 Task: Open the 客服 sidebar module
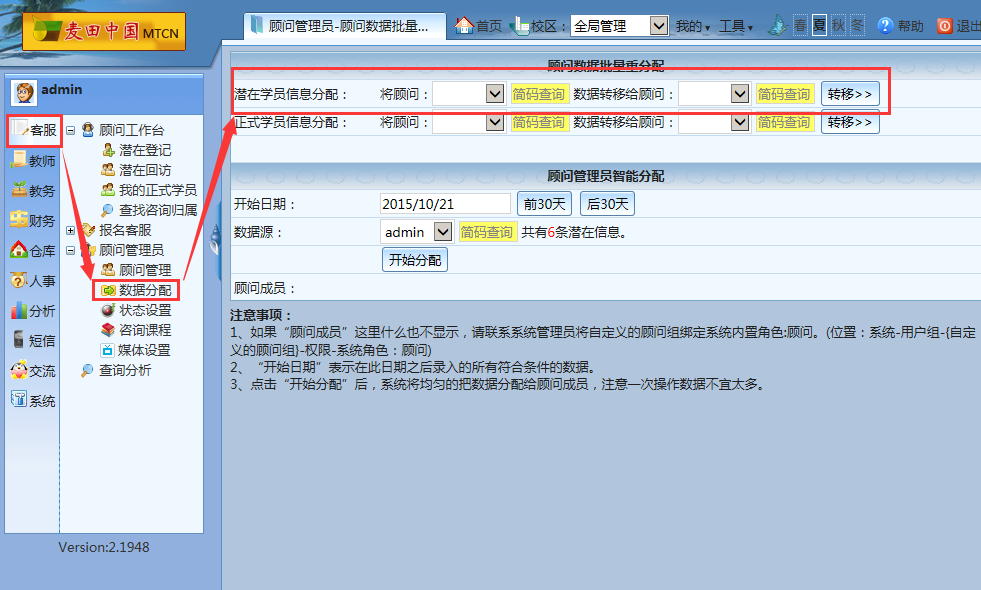[x=34, y=130]
